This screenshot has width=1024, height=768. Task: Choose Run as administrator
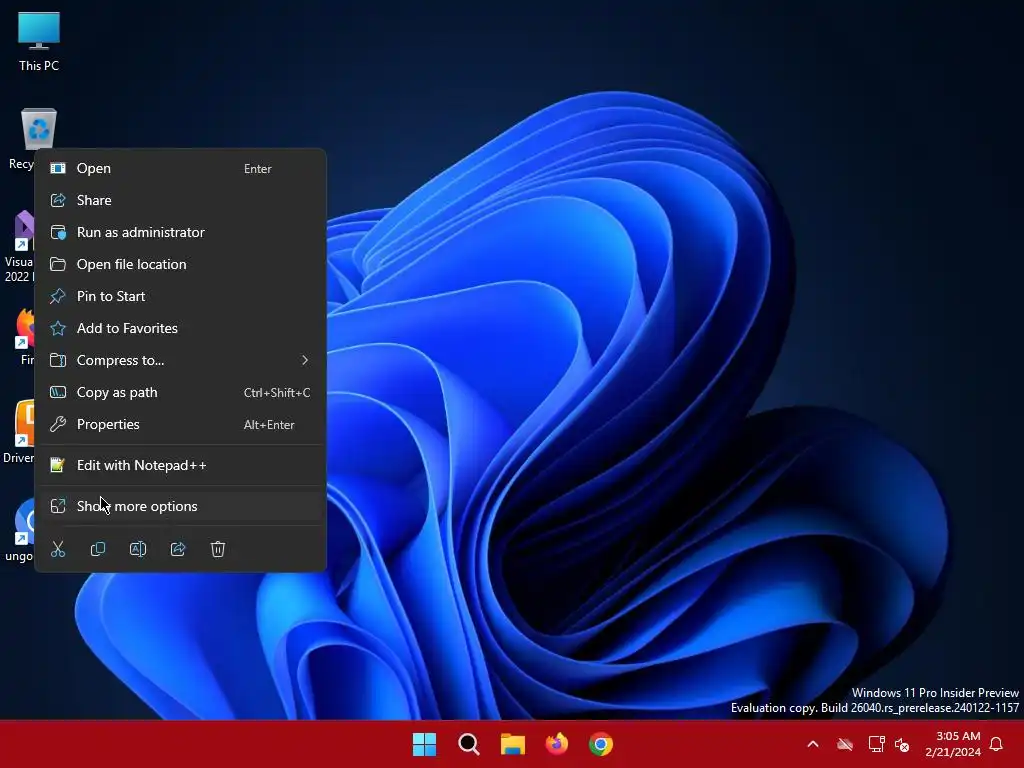(180, 232)
